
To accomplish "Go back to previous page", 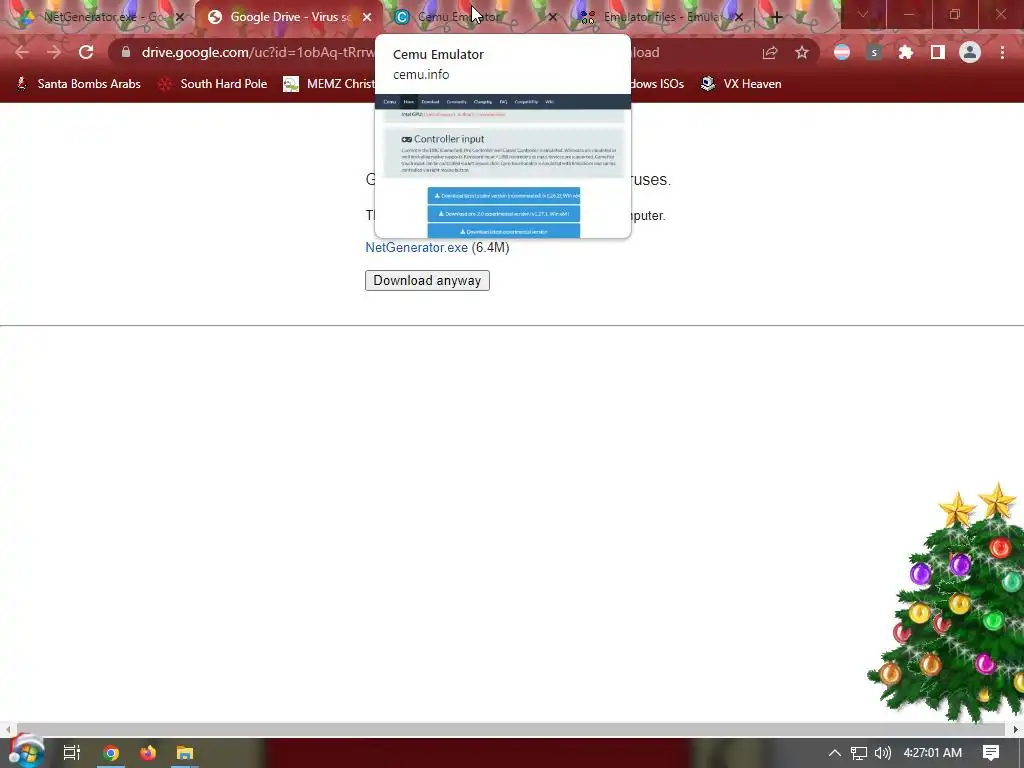I will (22, 52).
